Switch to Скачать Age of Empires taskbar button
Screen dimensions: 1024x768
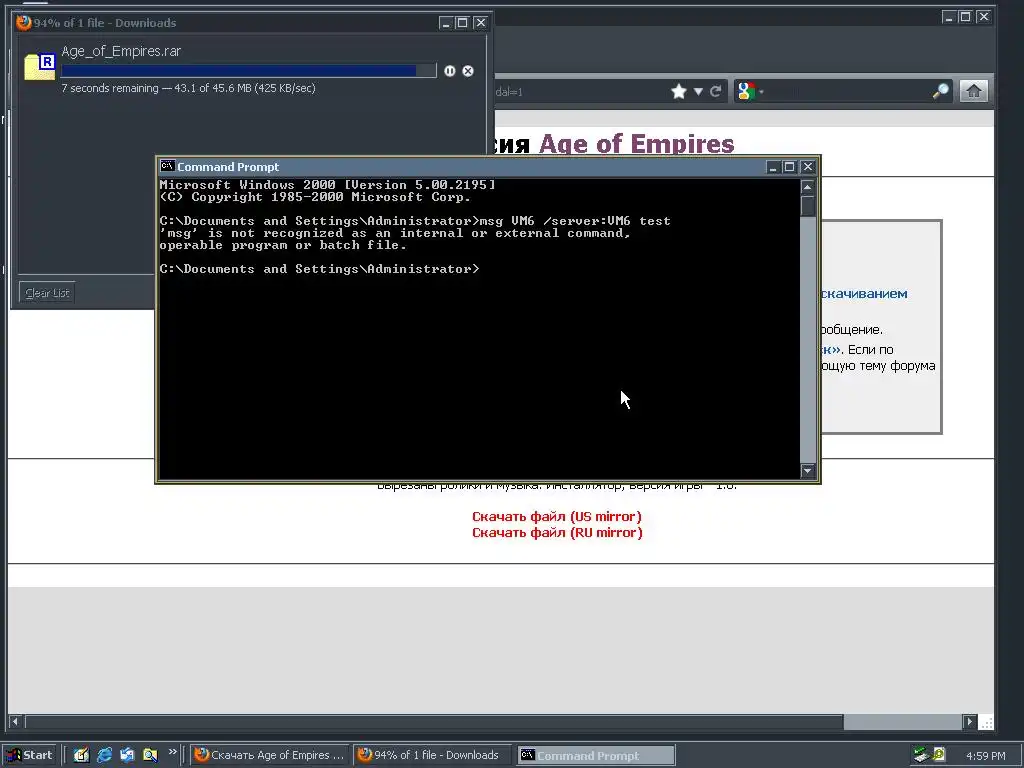(270, 755)
